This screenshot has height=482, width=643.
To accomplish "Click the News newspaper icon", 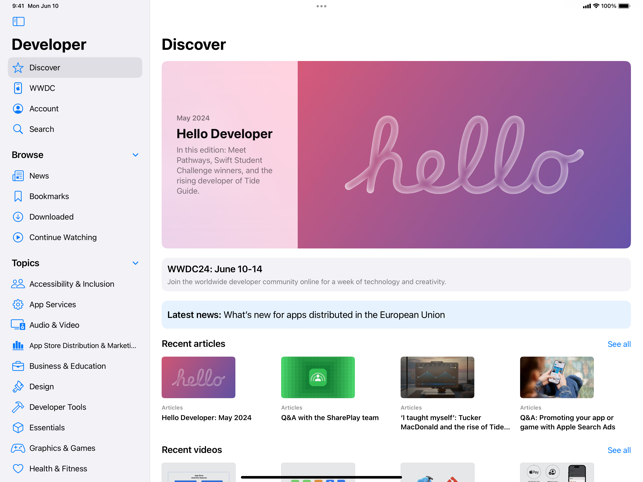I will point(18,176).
